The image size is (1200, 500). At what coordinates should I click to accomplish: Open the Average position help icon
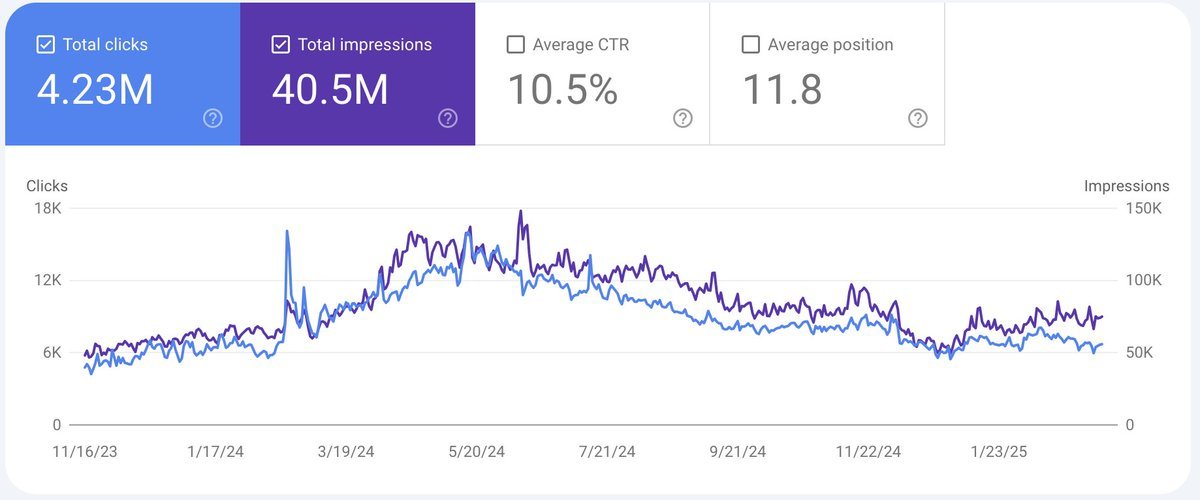click(918, 118)
